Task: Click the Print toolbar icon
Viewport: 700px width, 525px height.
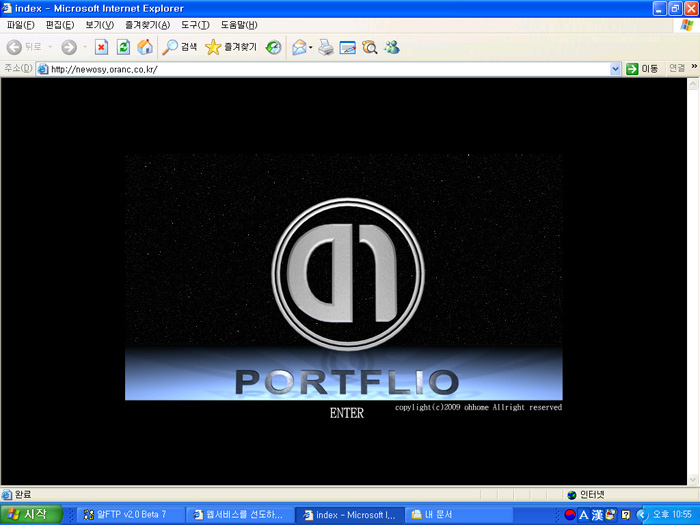Action: pyautogui.click(x=326, y=47)
